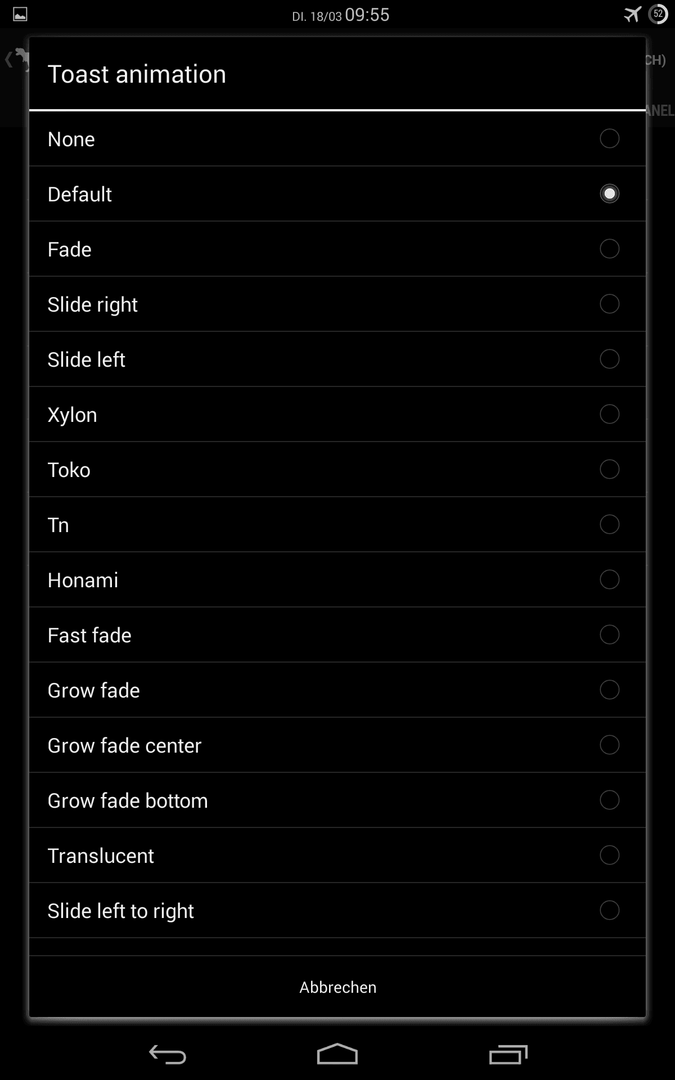The width and height of the screenshot is (675, 1080).
Task: Select the None radio button
Action: tap(610, 138)
